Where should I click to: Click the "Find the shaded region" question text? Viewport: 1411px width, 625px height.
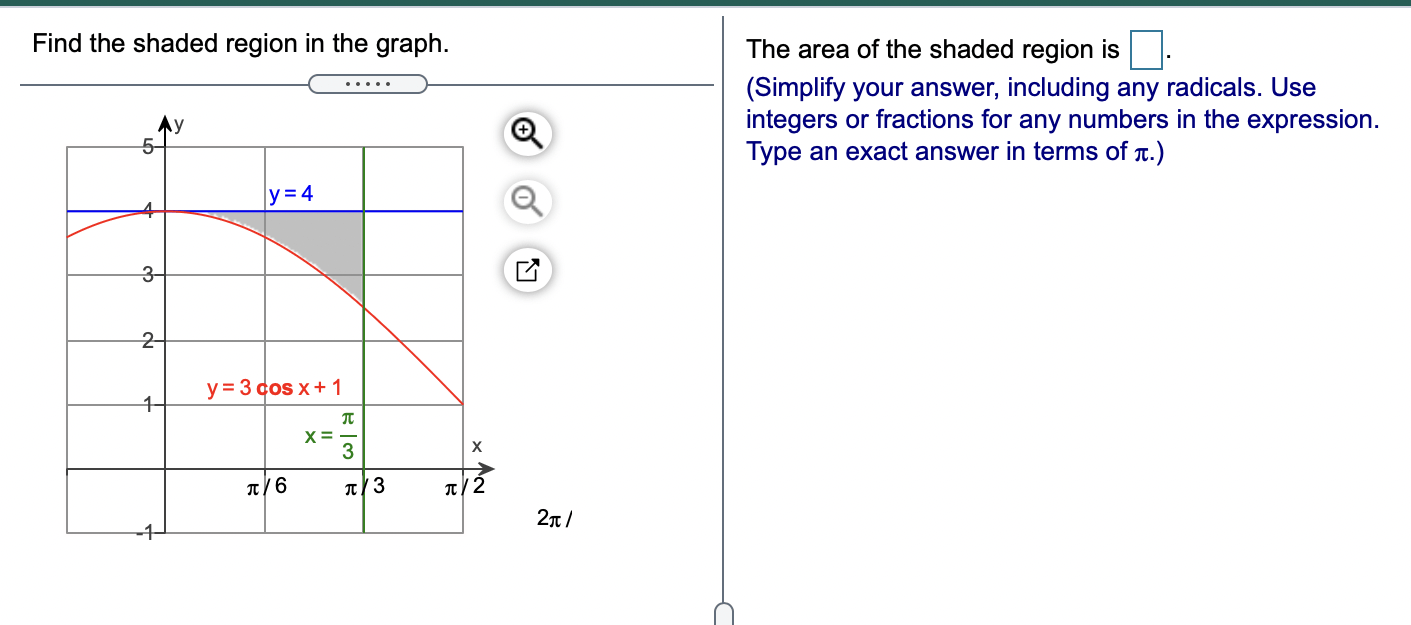(x=241, y=44)
